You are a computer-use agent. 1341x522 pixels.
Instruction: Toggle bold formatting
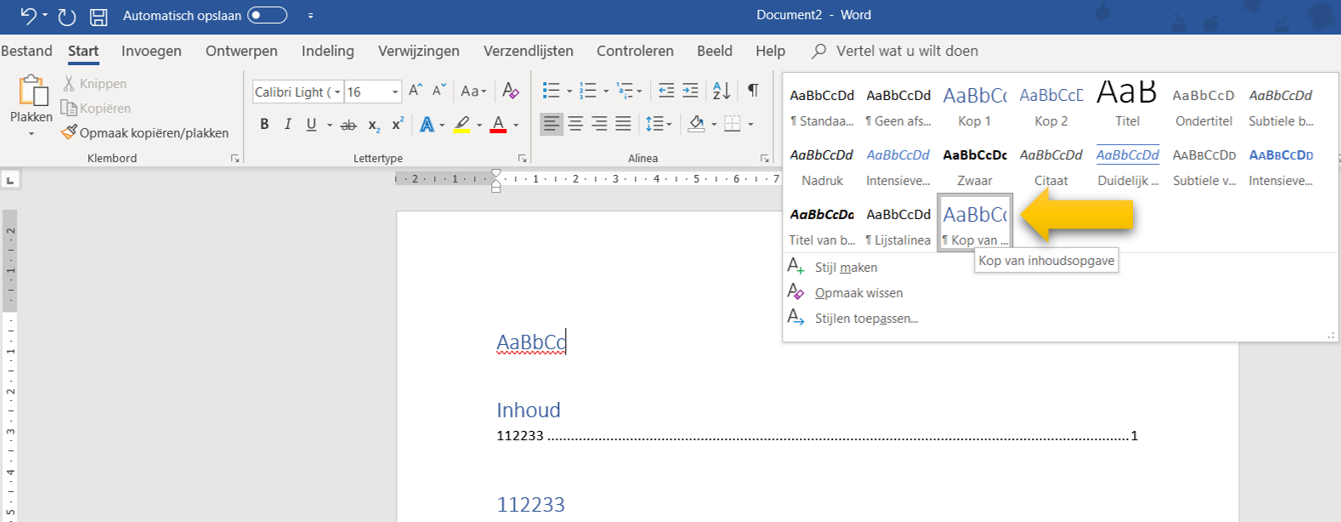pos(264,125)
